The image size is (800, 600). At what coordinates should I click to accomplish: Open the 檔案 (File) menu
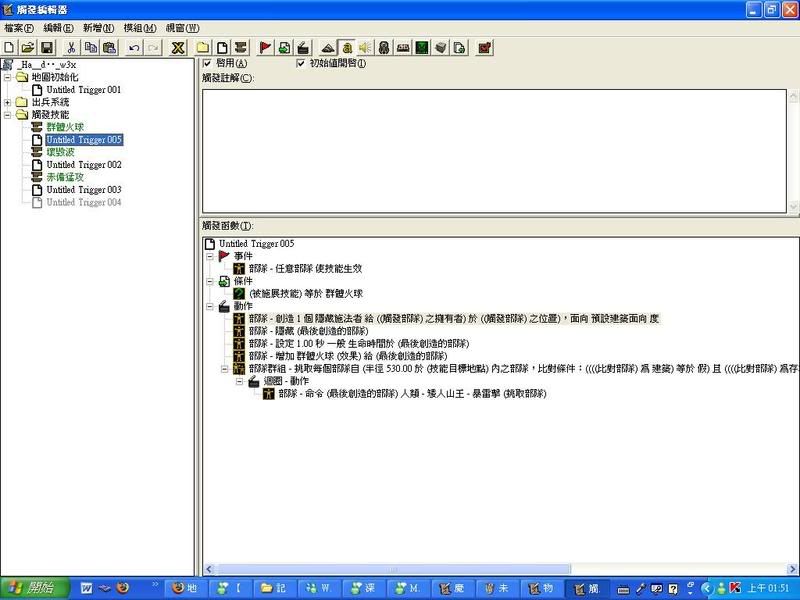tap(18, 28)
